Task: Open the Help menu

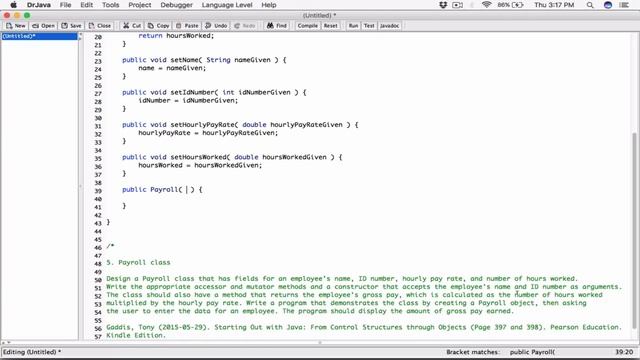Action: [269, 5]
